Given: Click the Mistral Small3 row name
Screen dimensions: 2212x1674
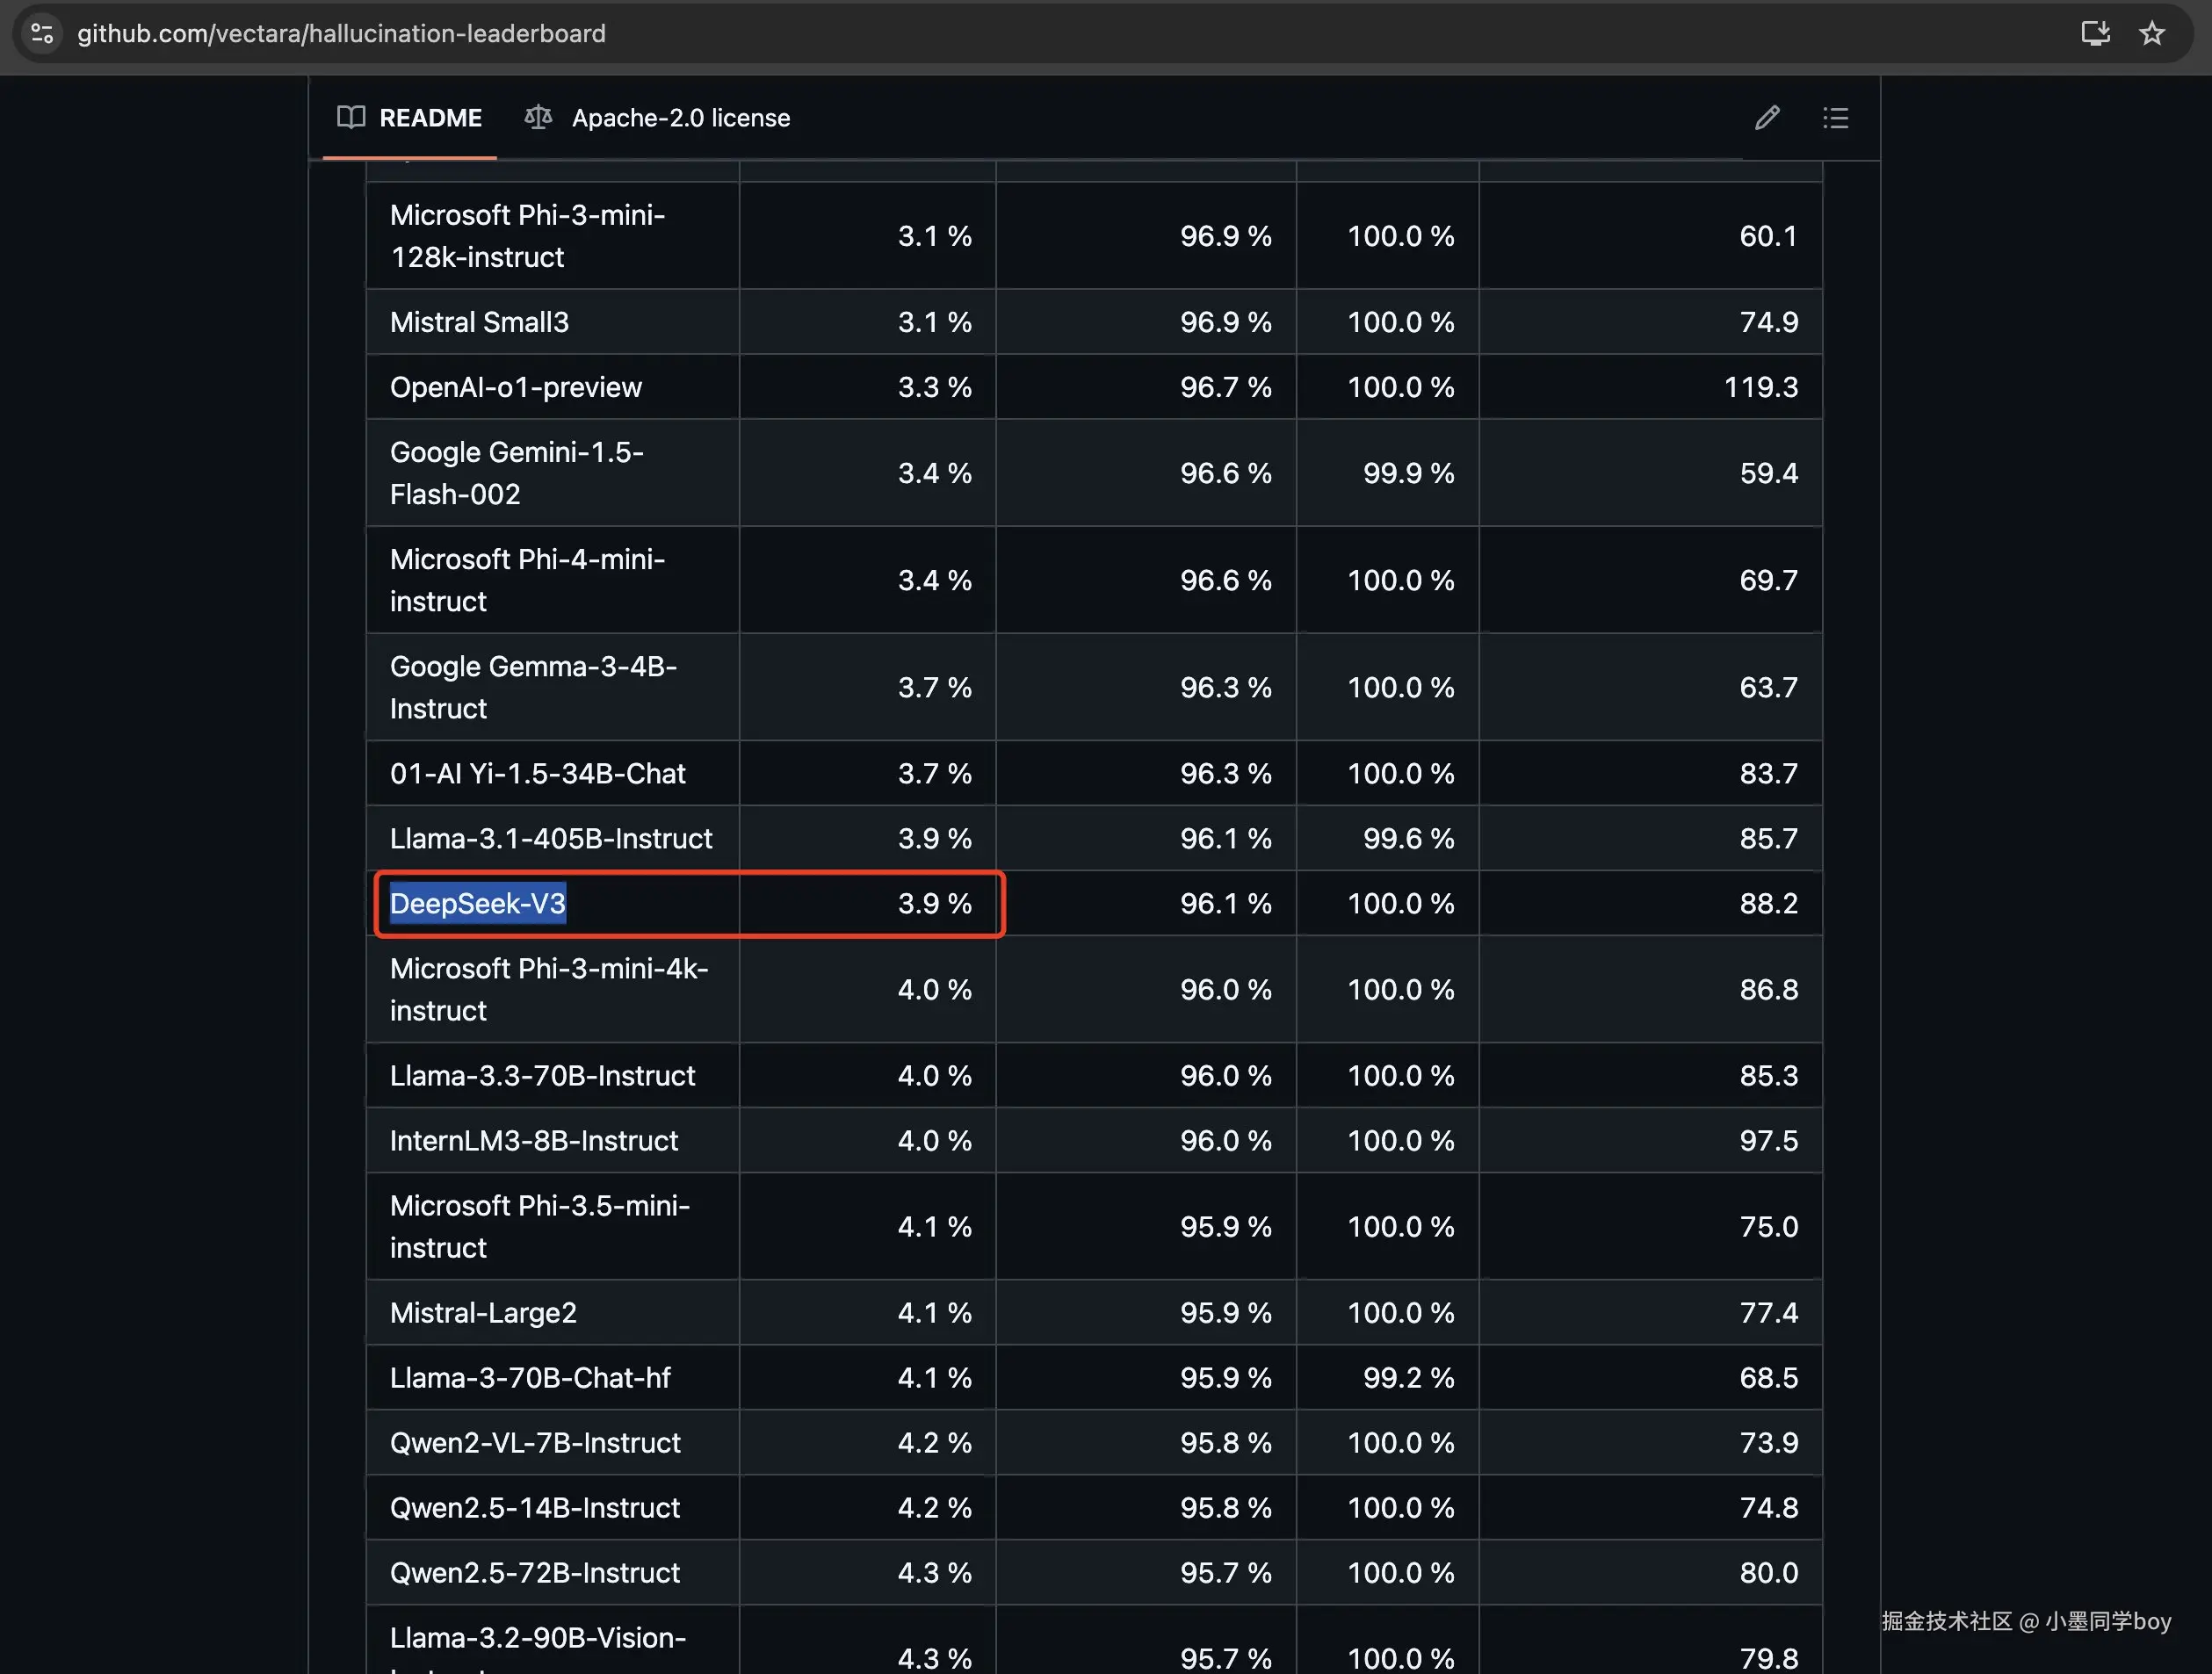Looking at the screenshot, I should click(479, 322).
